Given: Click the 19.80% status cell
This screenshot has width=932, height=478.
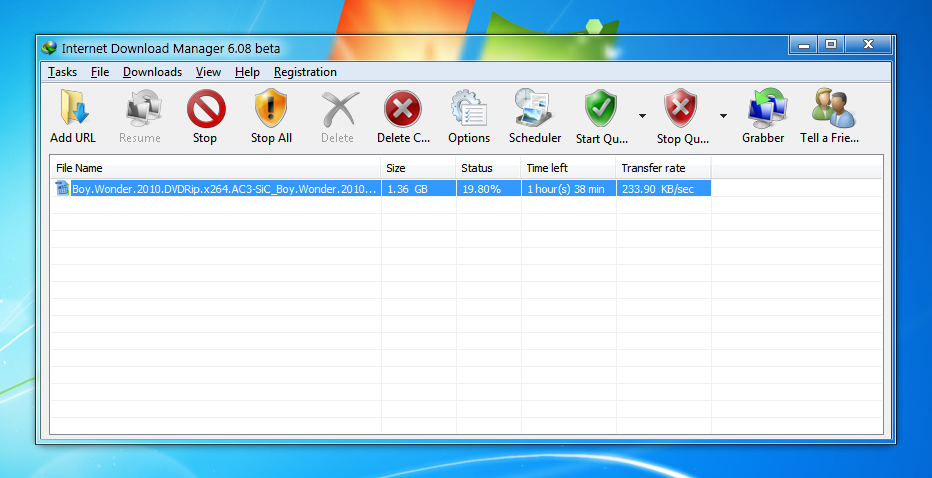Looking at the screenshot, I should click(x=489, y=189).
